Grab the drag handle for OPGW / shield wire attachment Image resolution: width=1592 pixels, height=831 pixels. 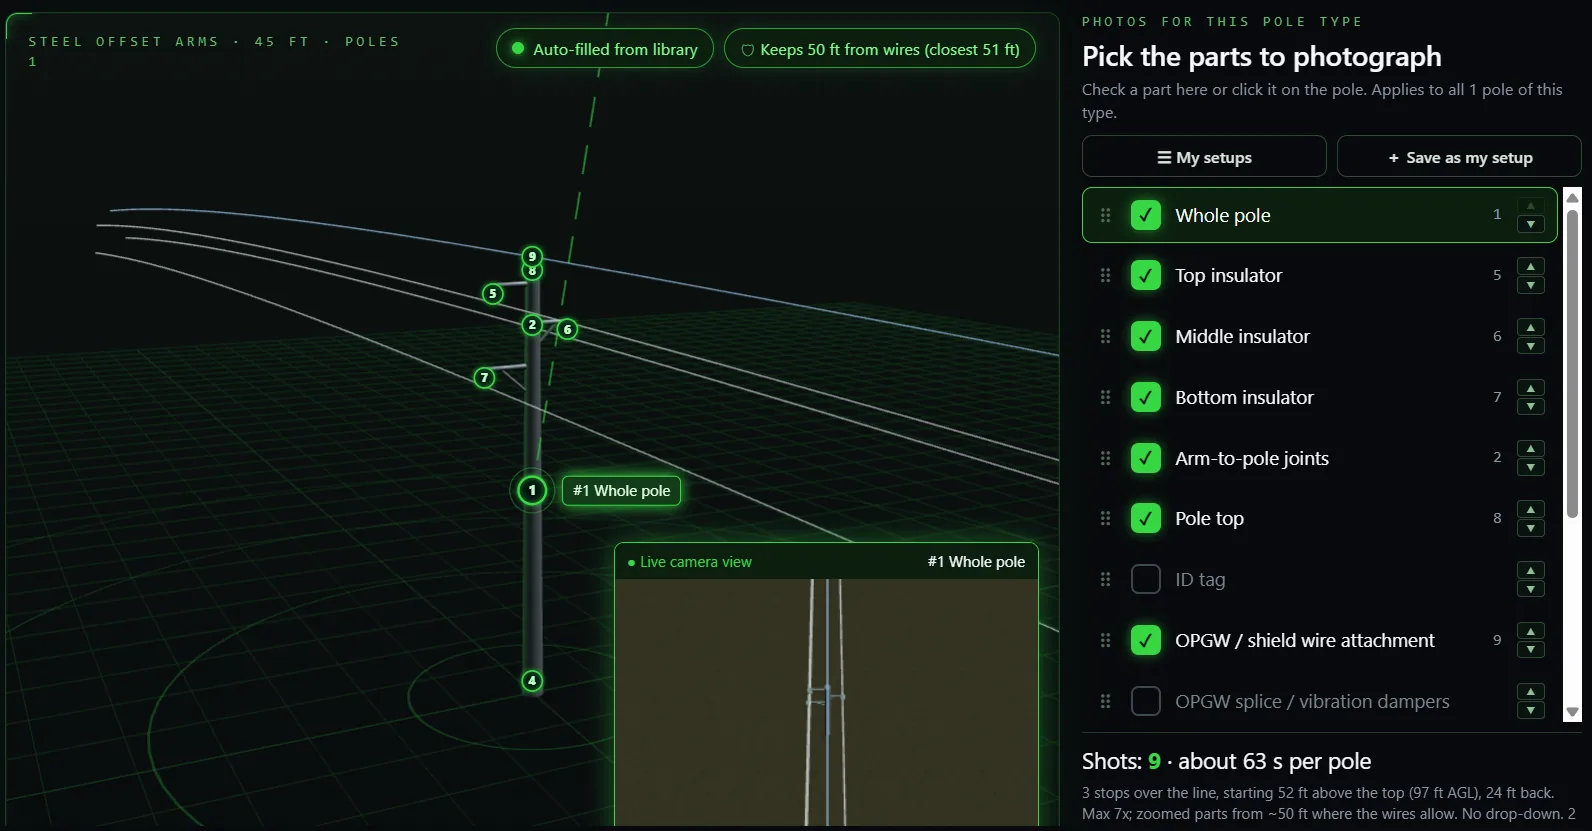(x=1105, y=640)
